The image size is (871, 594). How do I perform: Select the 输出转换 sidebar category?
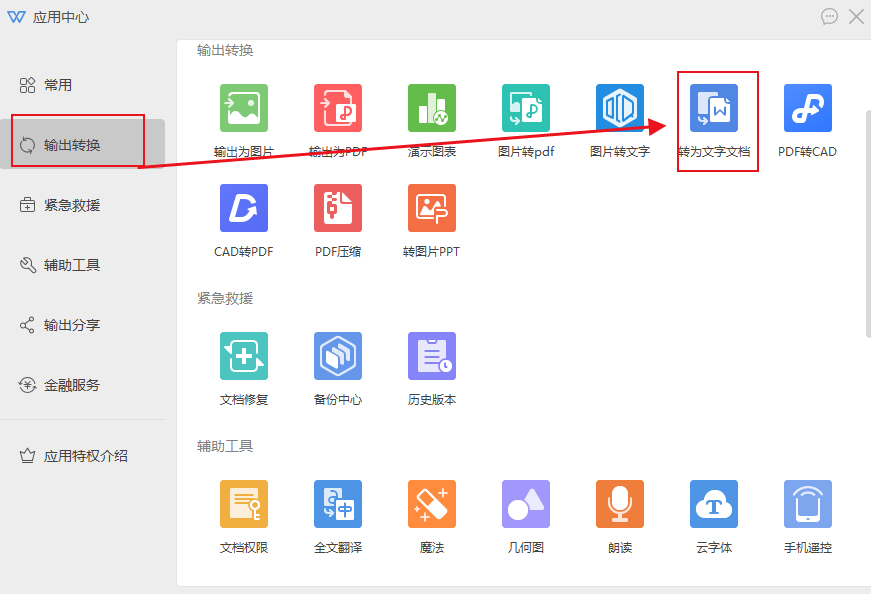[x=82, y=144]
